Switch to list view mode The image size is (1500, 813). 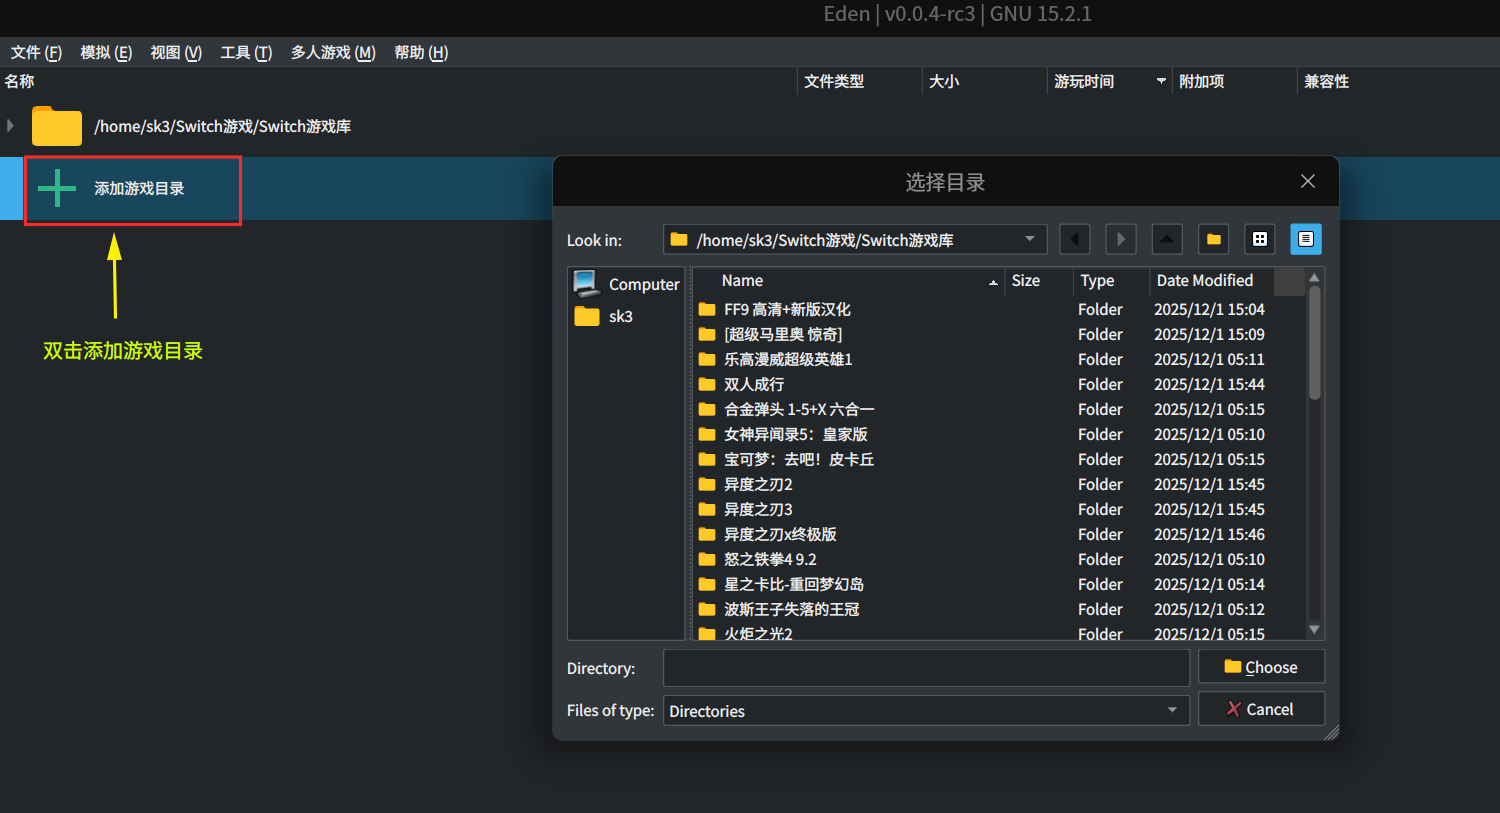pyautogui.click(x=1260, y=239)
